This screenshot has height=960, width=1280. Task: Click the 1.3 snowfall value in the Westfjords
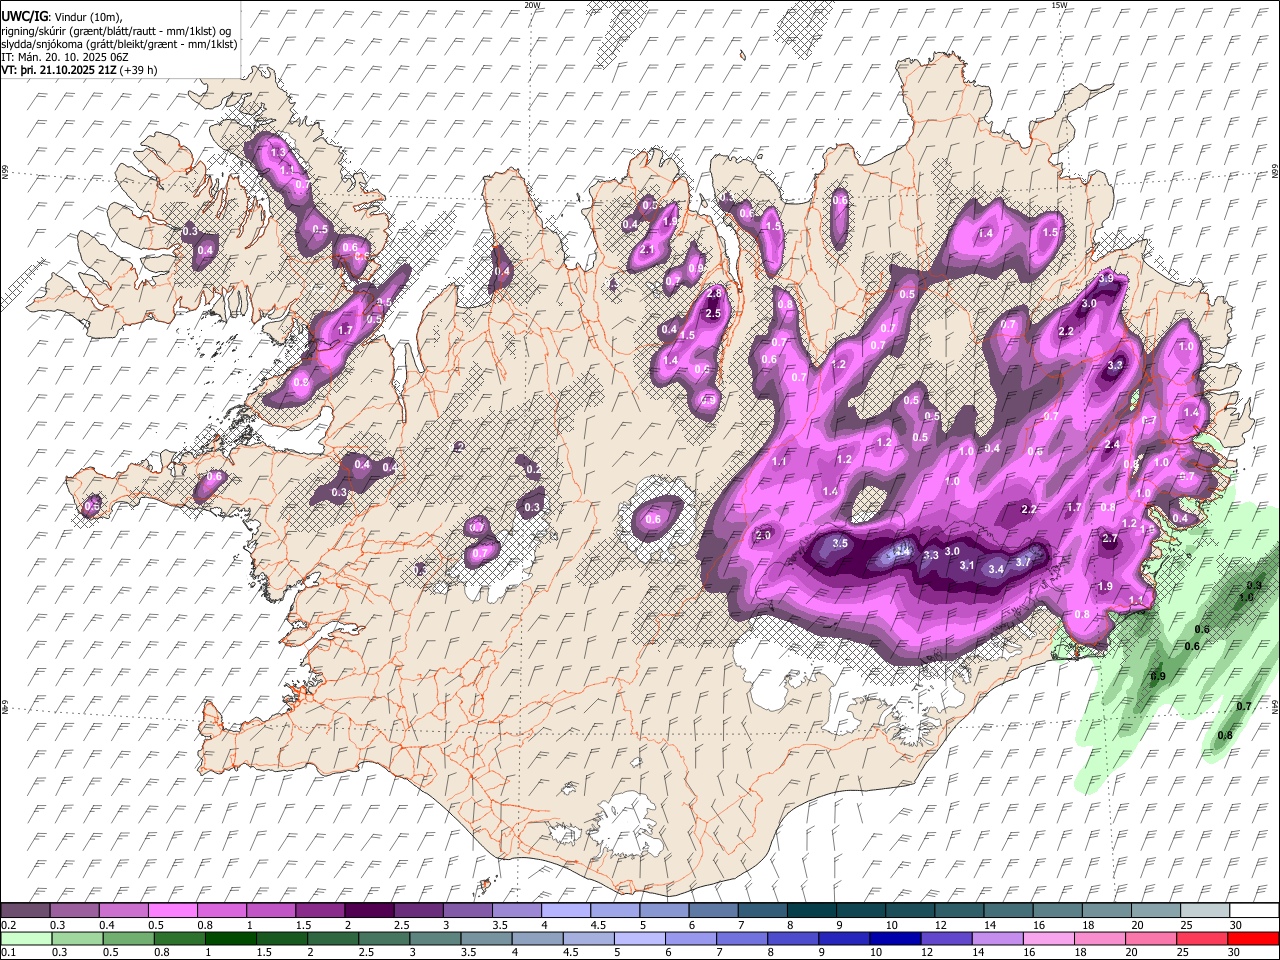tap(278, 153)
